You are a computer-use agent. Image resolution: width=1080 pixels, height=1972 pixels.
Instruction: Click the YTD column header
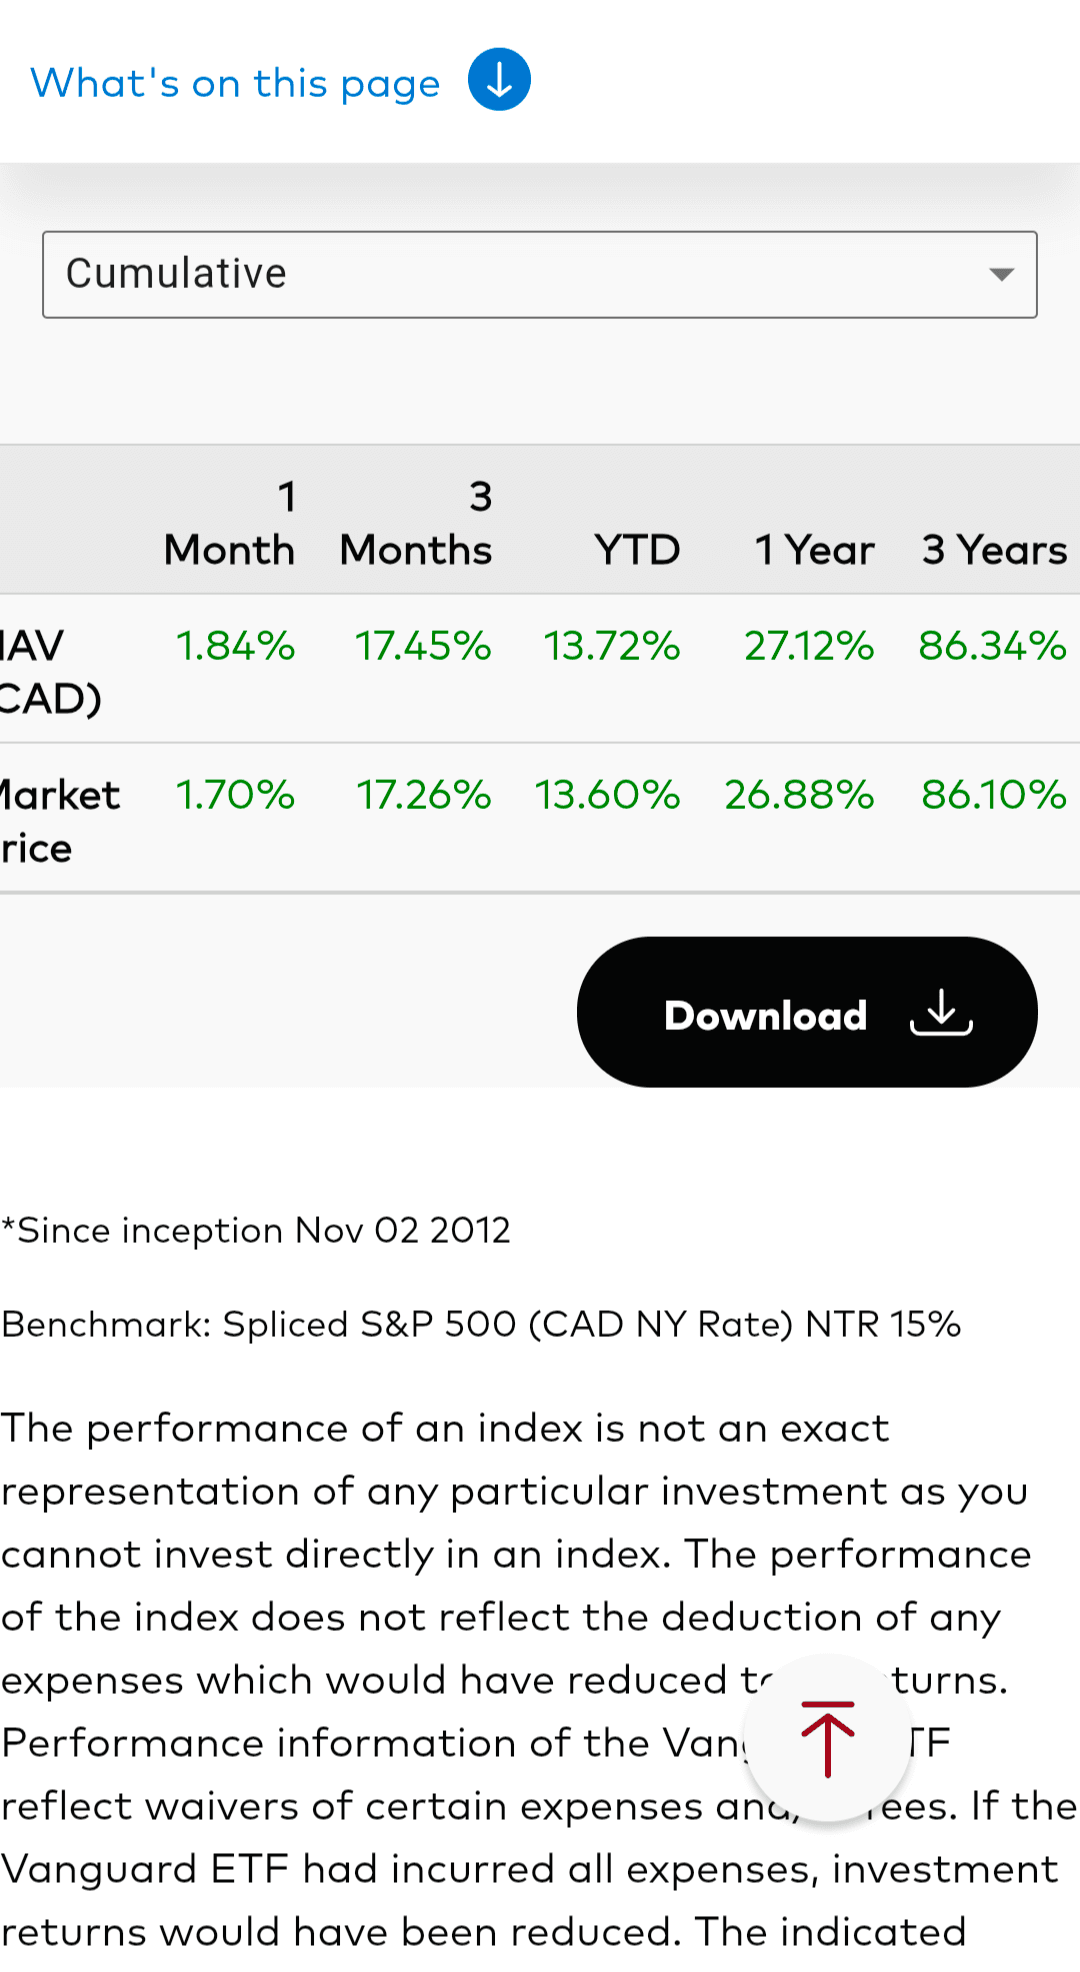tap(637, 550)
